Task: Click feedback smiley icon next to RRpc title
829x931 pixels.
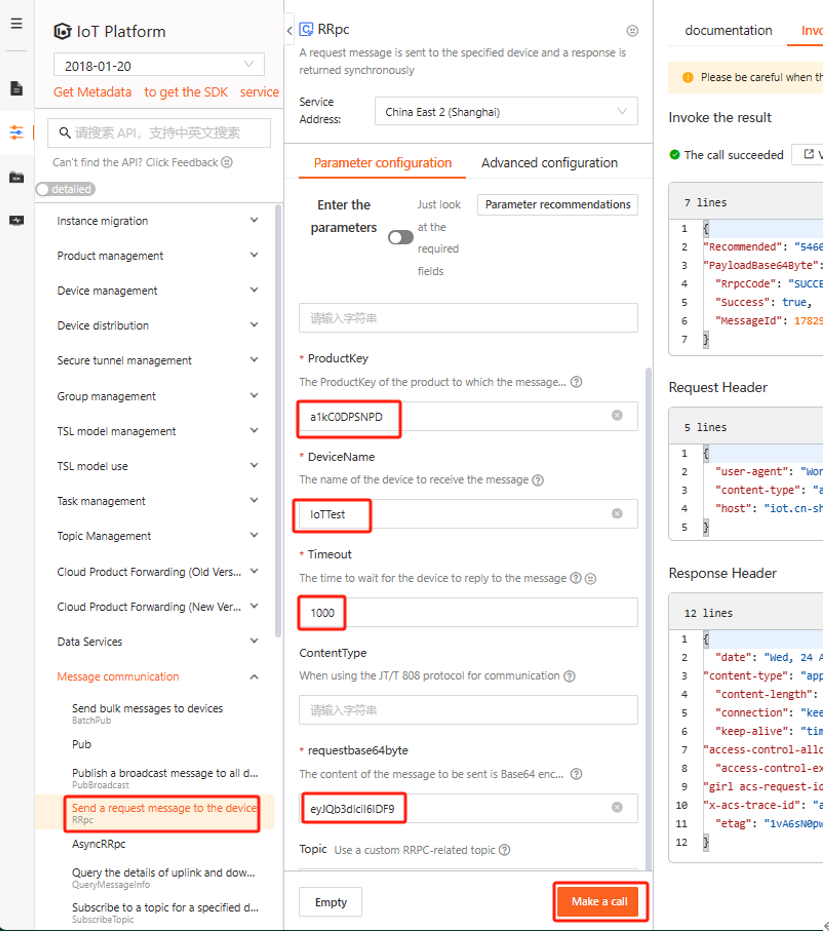Action: [x=631, y=31]
